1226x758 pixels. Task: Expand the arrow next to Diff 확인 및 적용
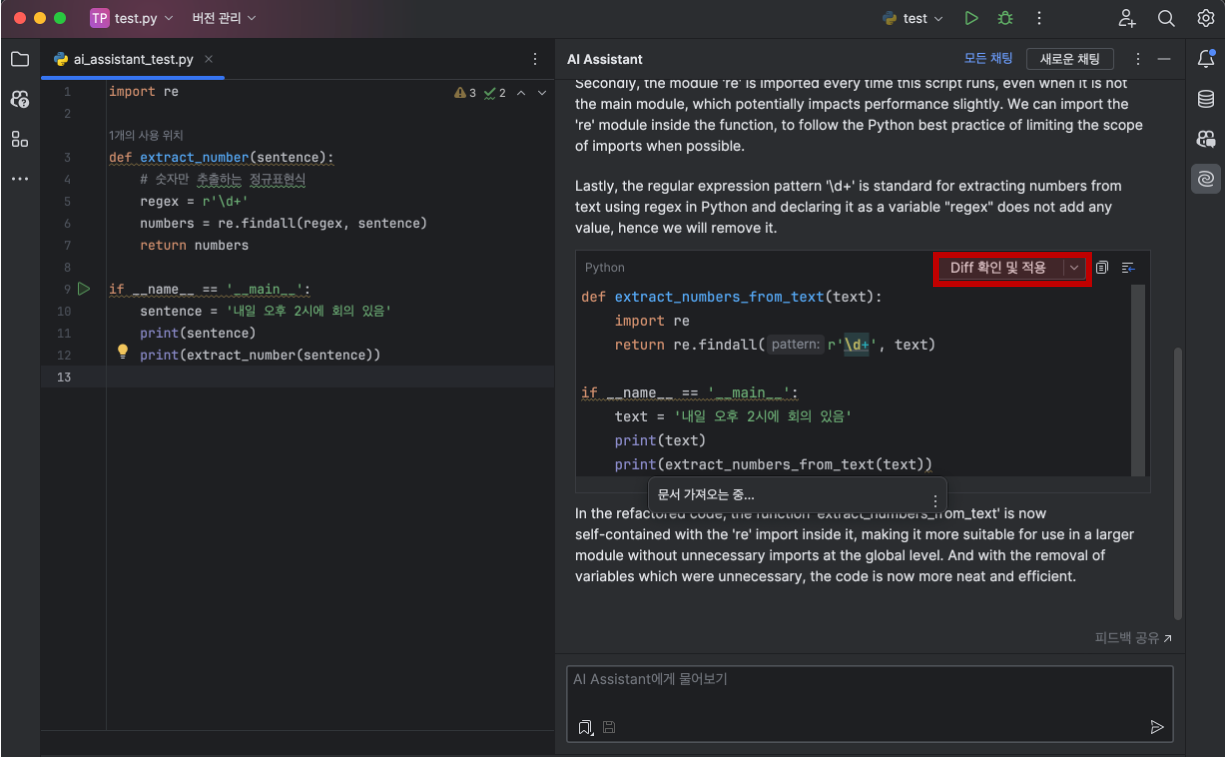click(1074, 268)
